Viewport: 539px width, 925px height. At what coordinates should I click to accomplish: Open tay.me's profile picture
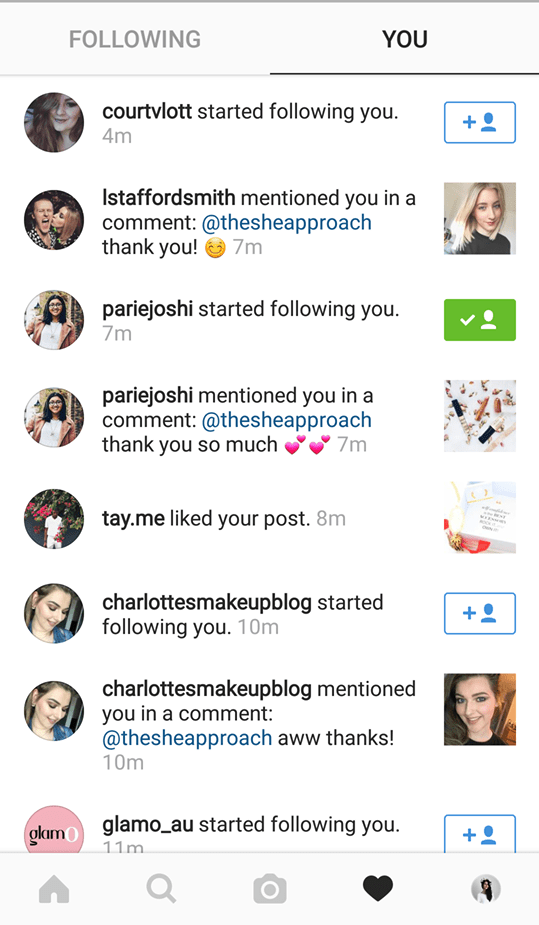(x=54, y=519)
